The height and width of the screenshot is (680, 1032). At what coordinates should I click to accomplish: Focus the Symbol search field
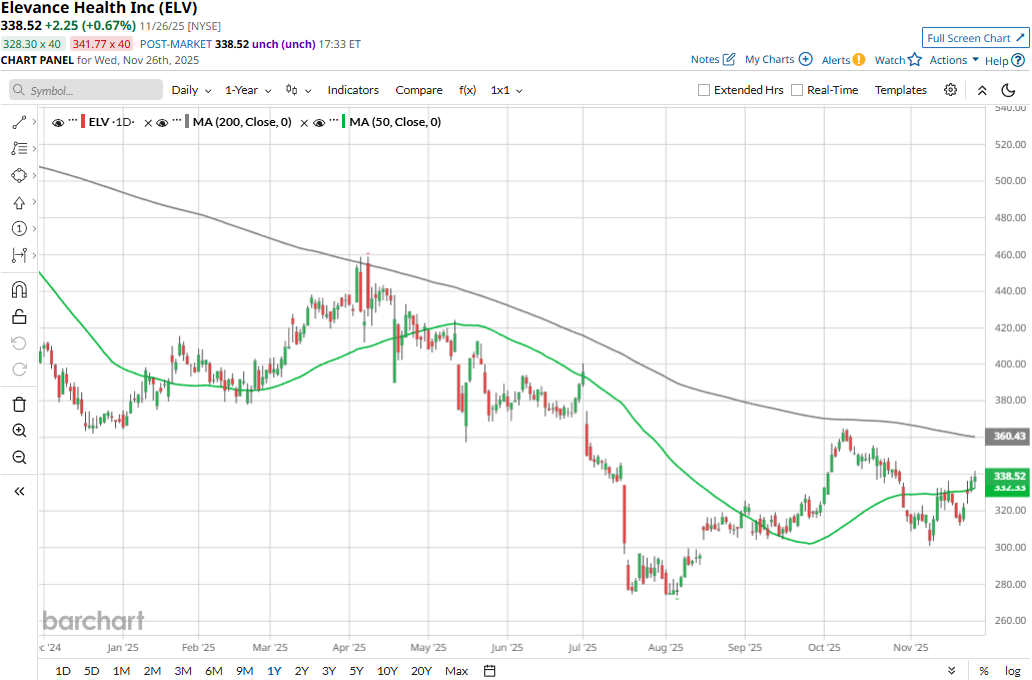86,90
